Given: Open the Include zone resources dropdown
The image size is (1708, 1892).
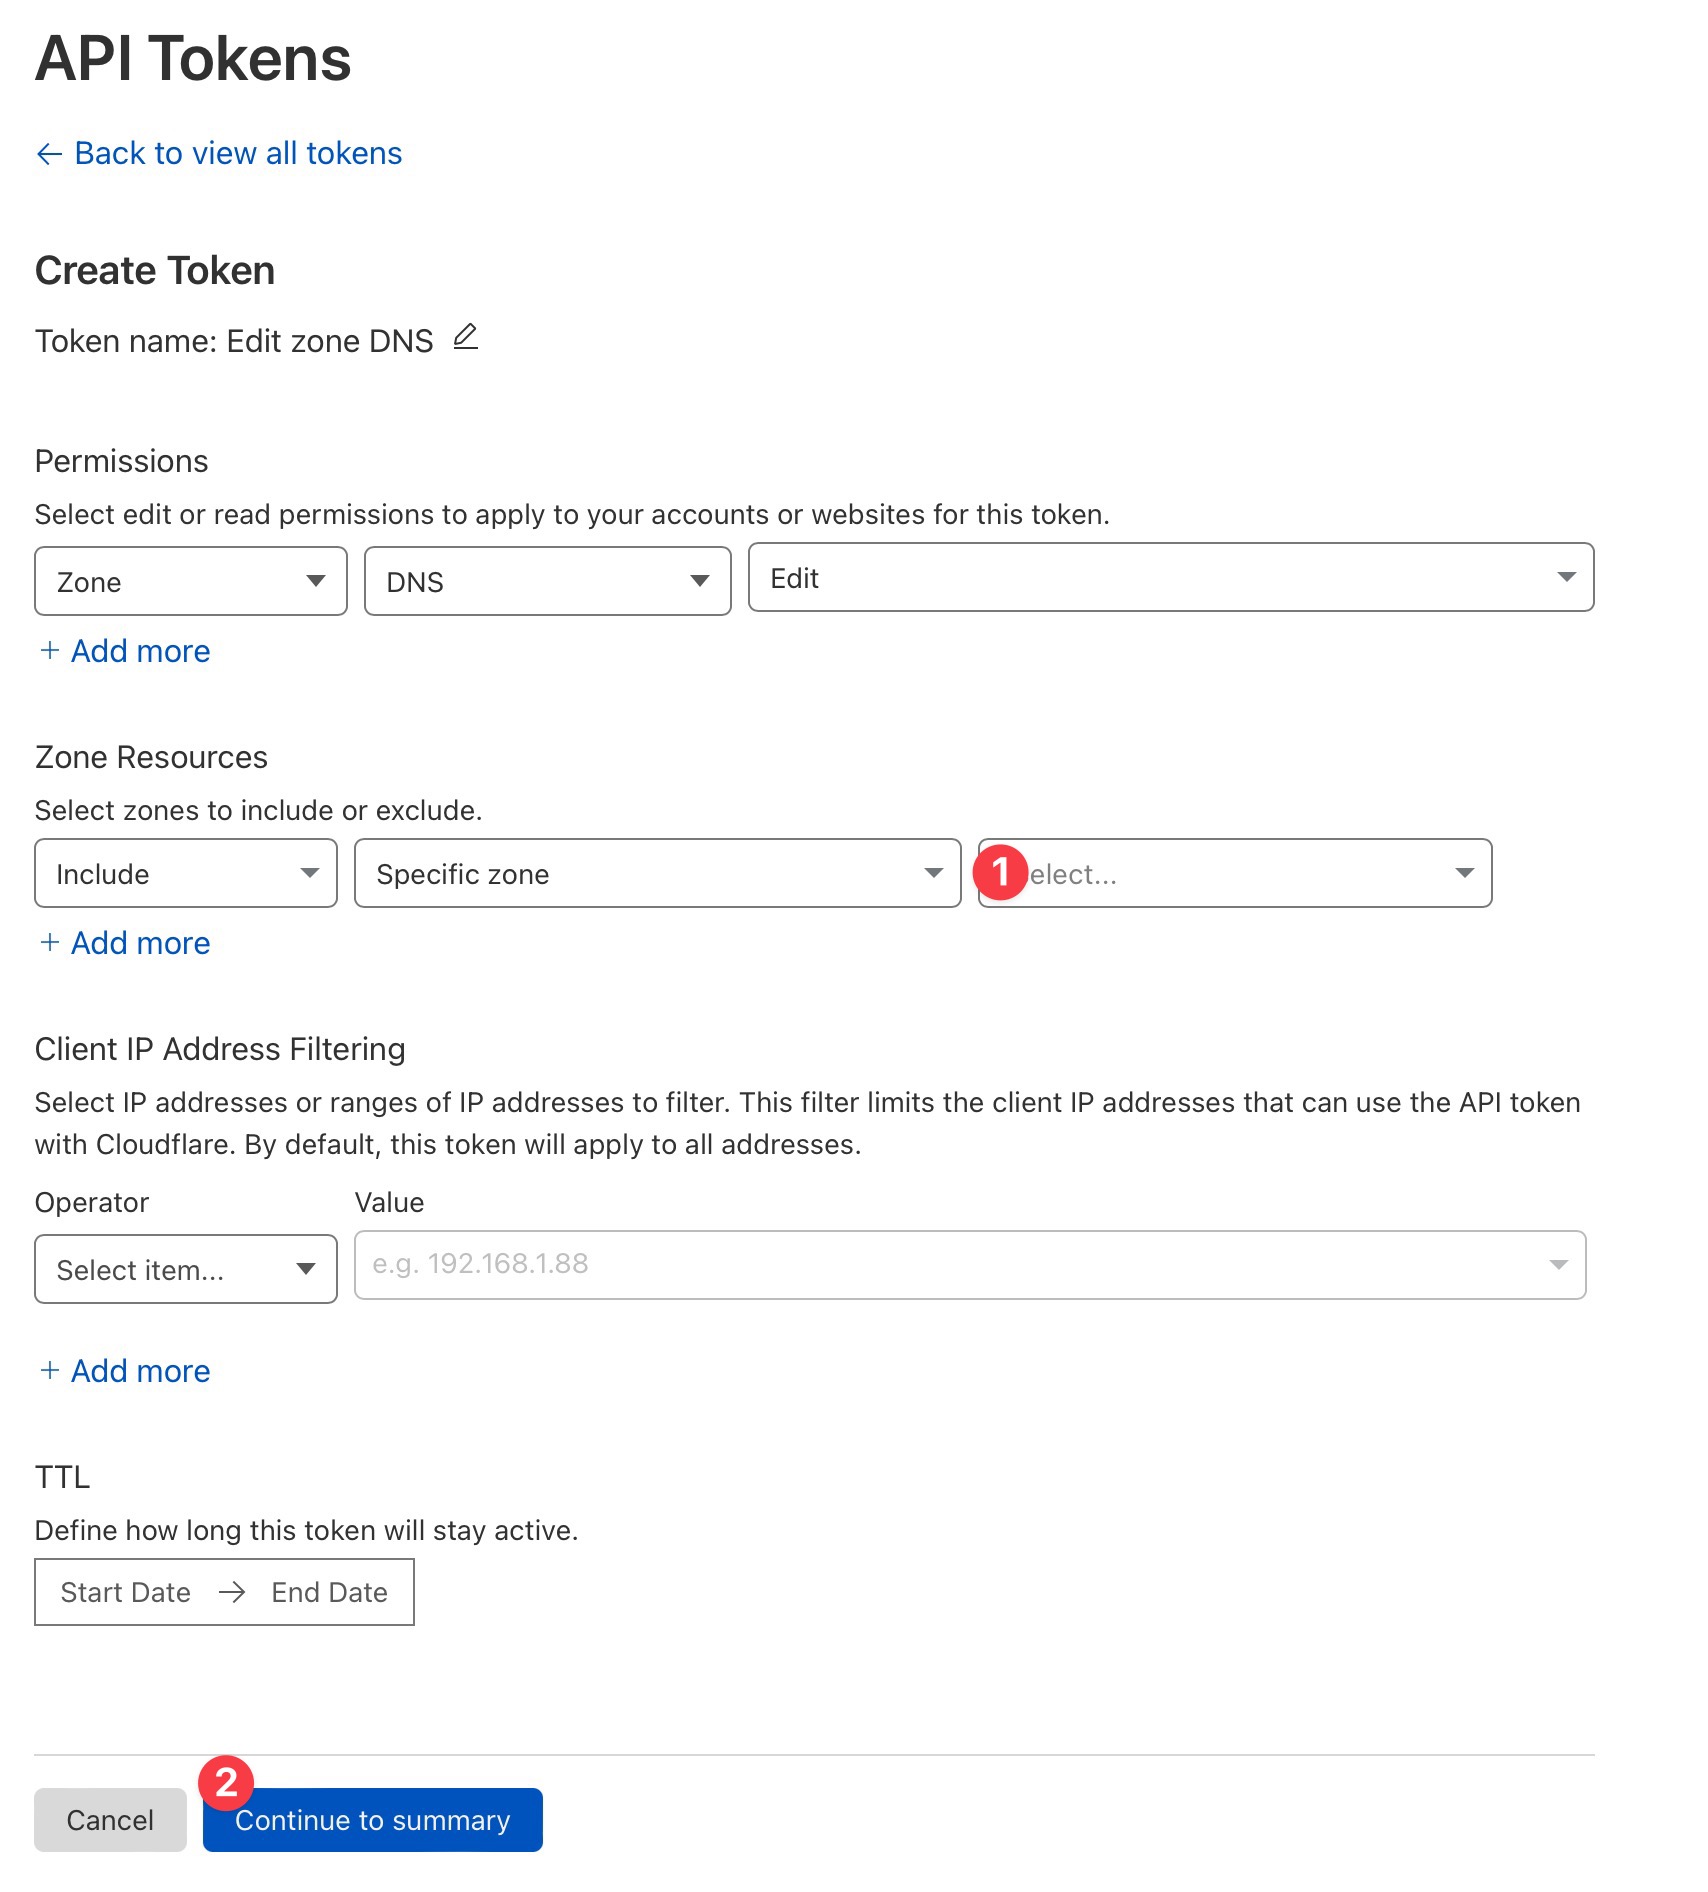Looking at the screenshot, I should click(186, 873).
